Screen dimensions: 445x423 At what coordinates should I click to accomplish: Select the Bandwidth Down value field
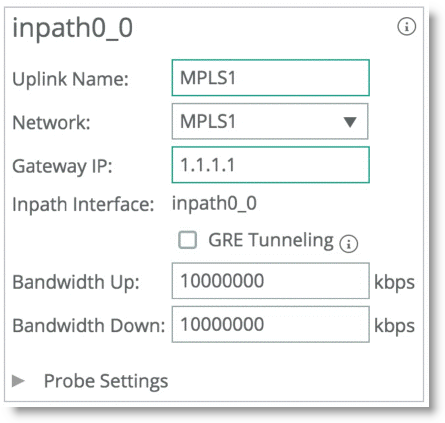pyautogui.click(x=271, y=324)
